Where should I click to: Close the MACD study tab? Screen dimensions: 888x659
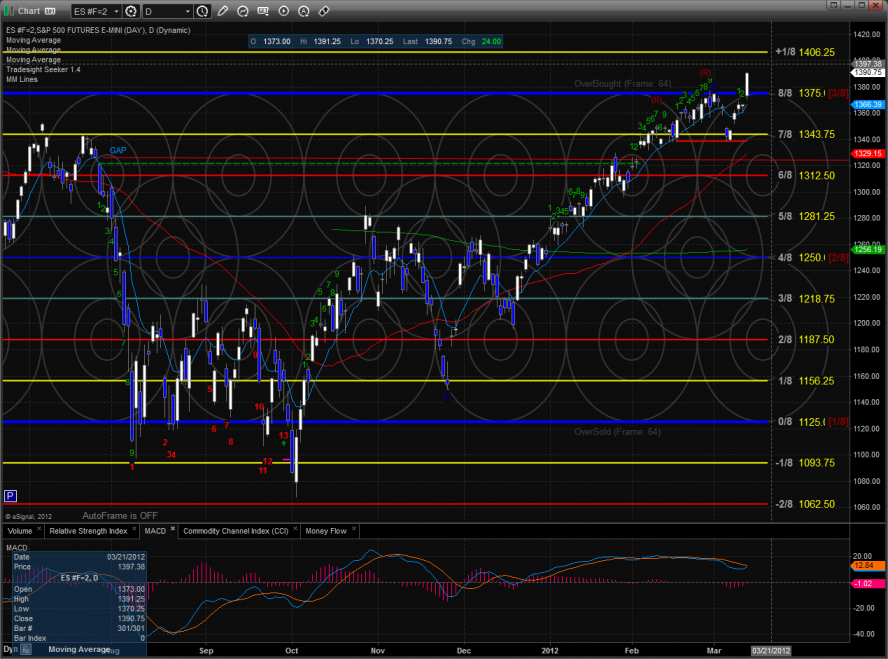click(x=172, y=528)
